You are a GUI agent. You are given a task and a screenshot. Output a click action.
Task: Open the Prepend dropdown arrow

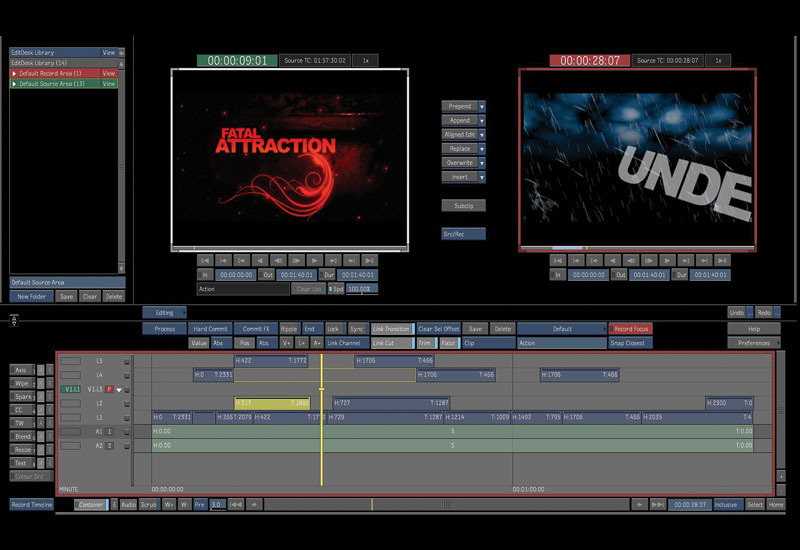[482, 106]
